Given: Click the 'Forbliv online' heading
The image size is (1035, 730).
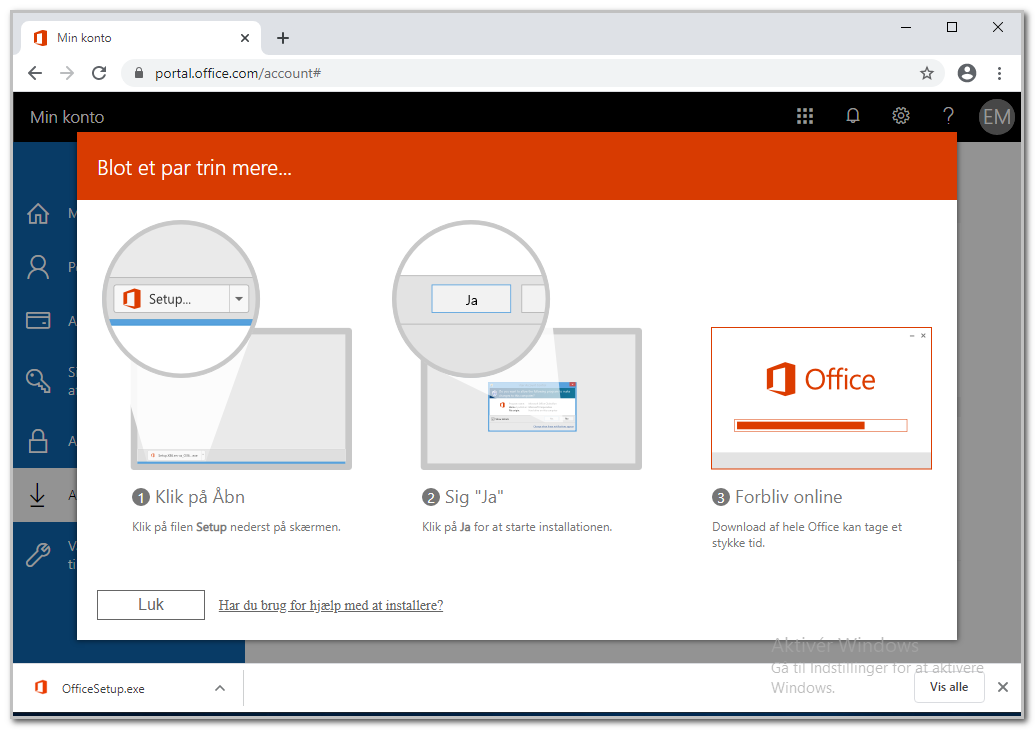Looking at the screenshot, I should (789, 497).
